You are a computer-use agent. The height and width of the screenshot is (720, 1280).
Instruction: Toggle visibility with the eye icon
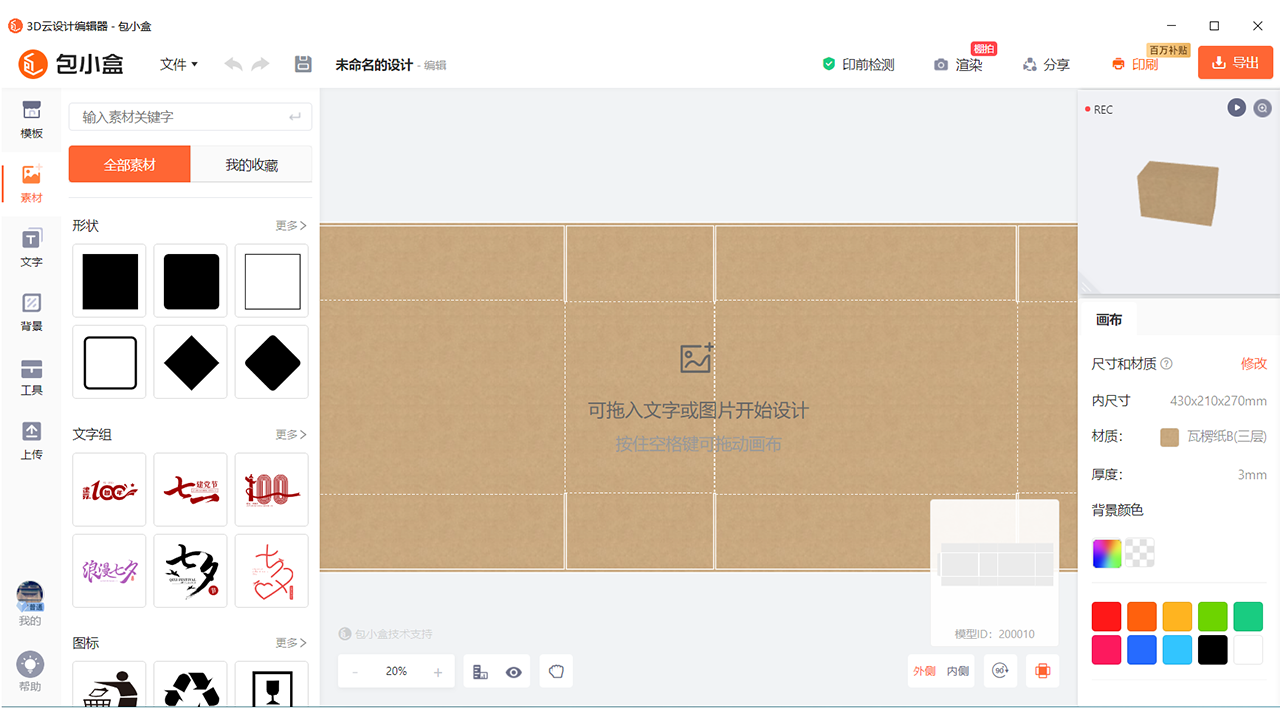pos(514,672)
